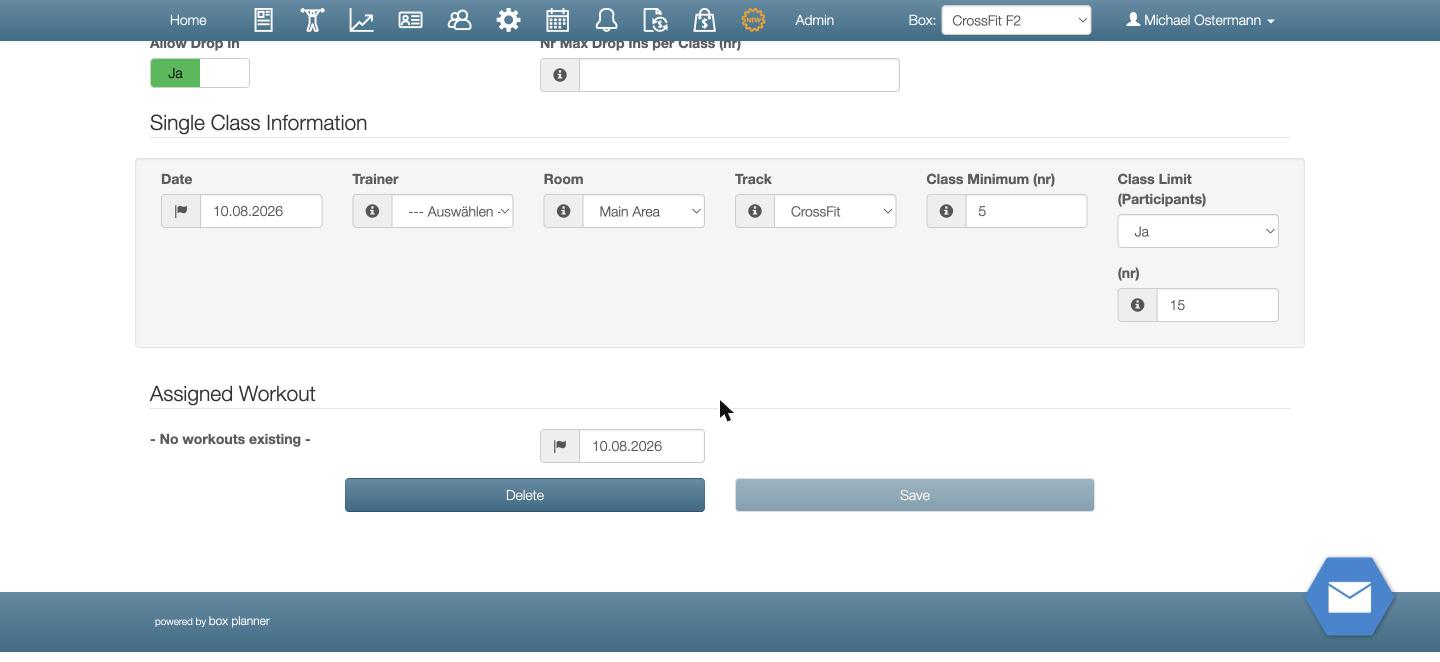Open the notifications bell icon
The width and height of the screenshot is (1440, 662).
tap(606, 20)
